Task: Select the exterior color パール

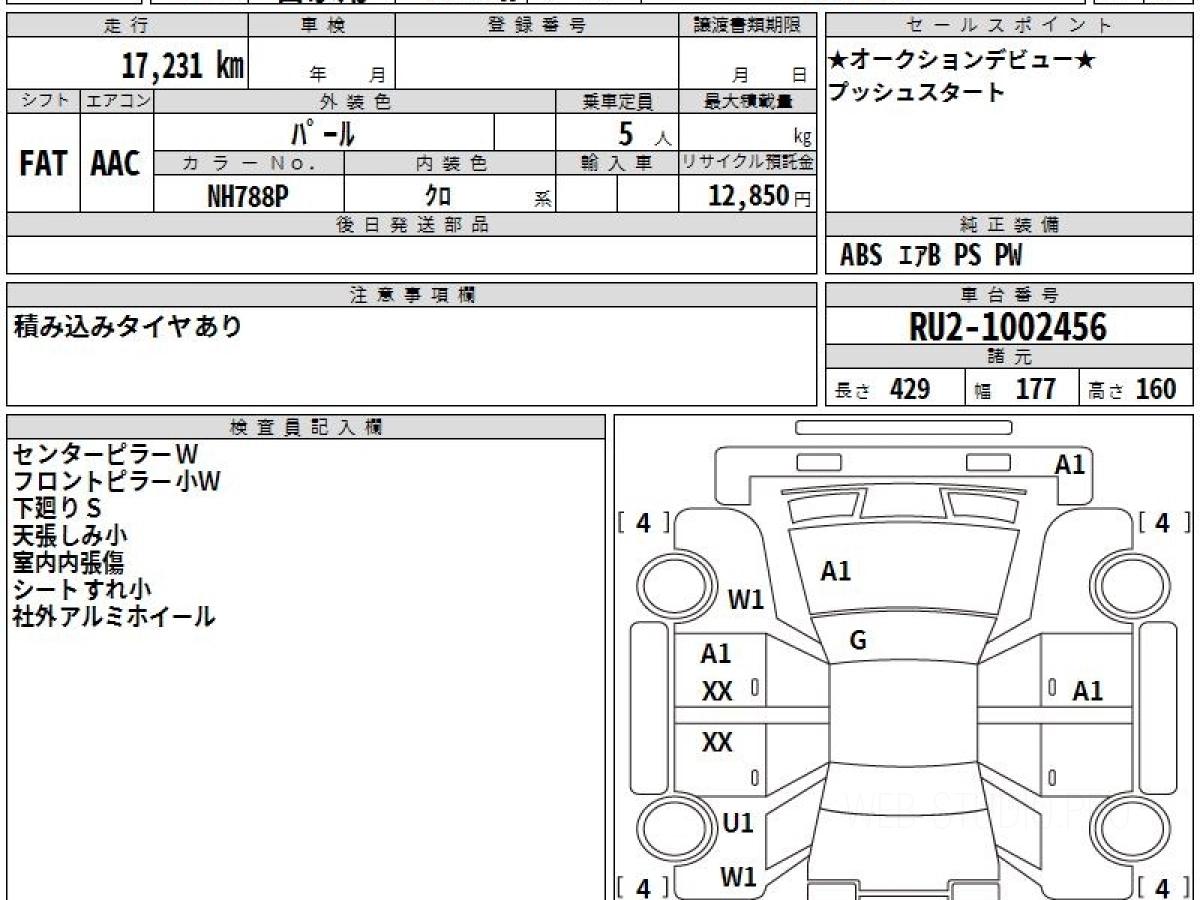Action: pos(323,132)
